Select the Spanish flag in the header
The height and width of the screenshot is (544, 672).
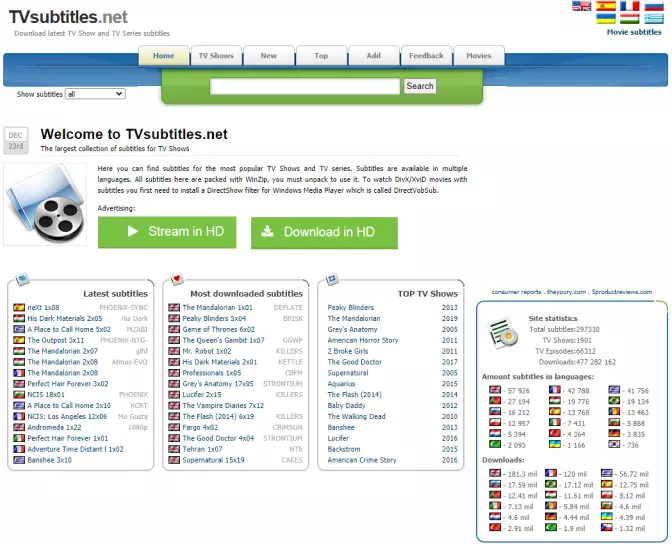pyautogui.click(x=606, y=6)
